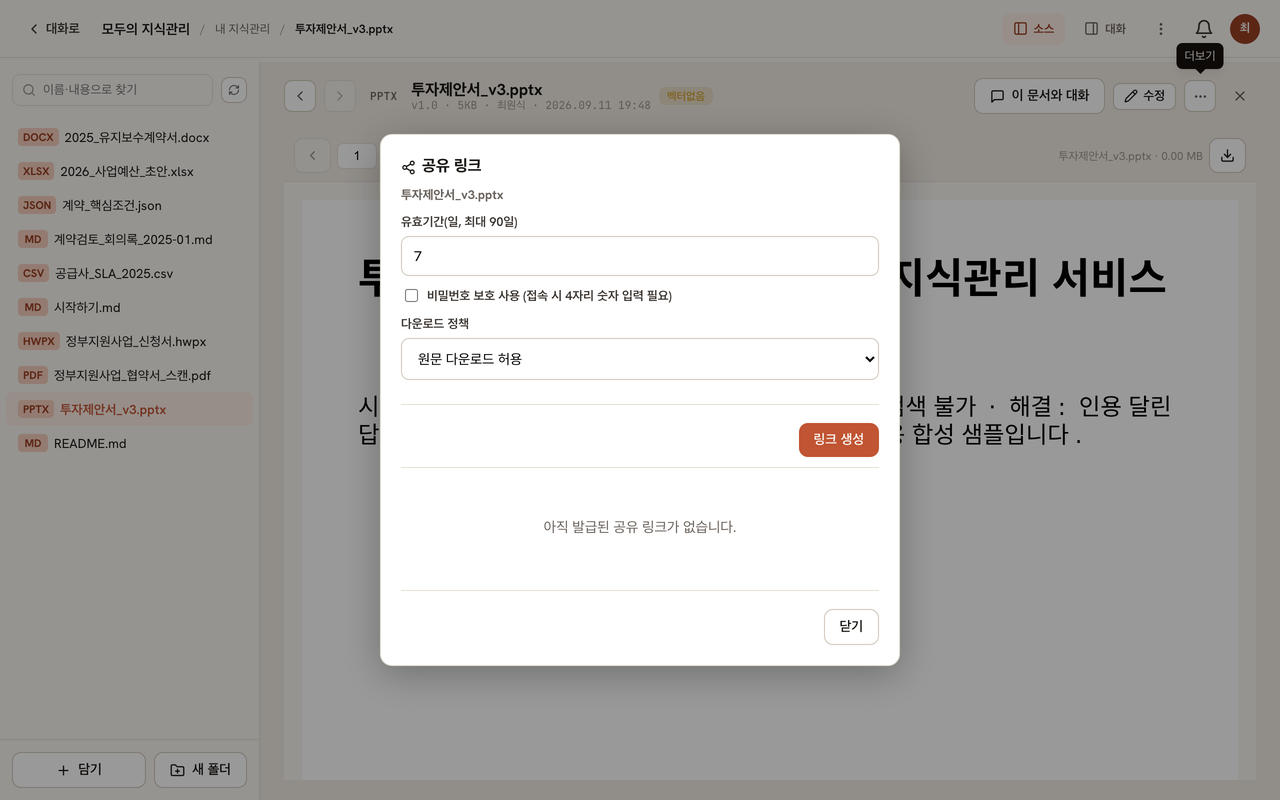Click 링크 생성 button
This screenshot has height=800, width=1280.
pos(839,440)
